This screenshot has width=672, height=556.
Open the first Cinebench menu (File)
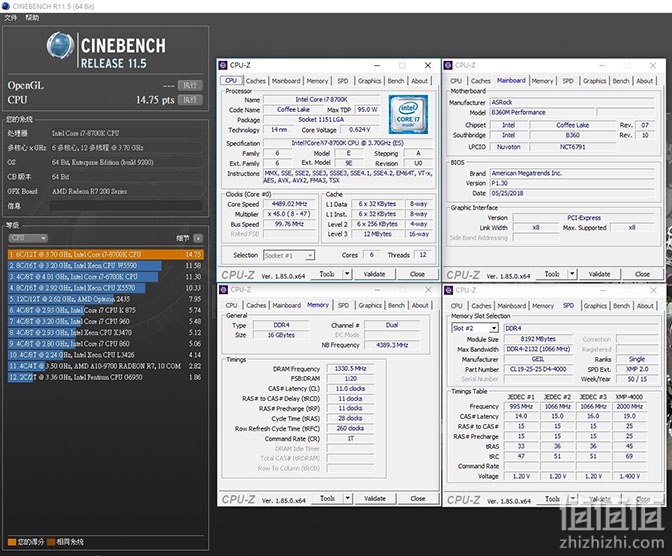point(10,18)
